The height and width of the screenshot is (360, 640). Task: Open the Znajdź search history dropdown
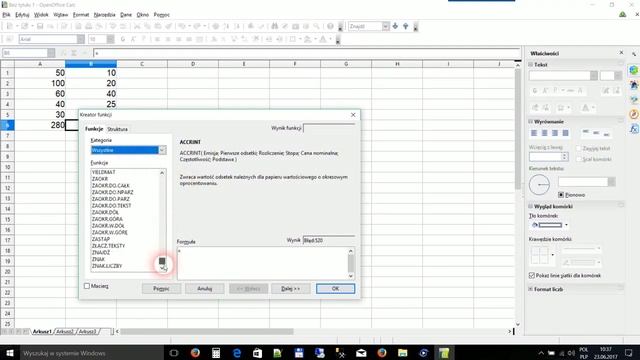click(386, 26)
